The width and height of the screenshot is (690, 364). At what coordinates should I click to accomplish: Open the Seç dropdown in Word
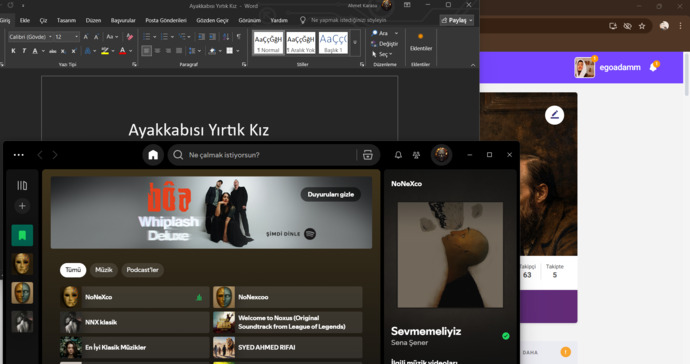[381, 54]
